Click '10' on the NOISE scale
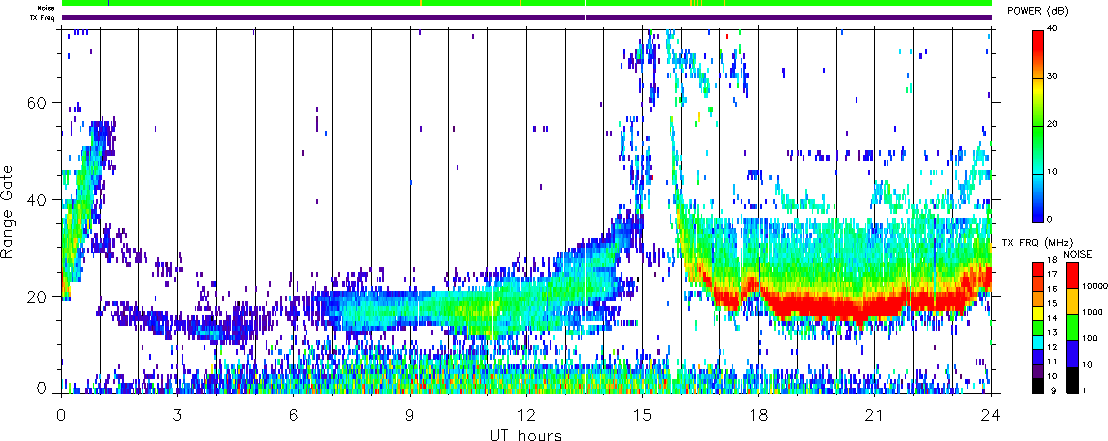Viewport: 1108px width, 441px height. [1088, 365]
